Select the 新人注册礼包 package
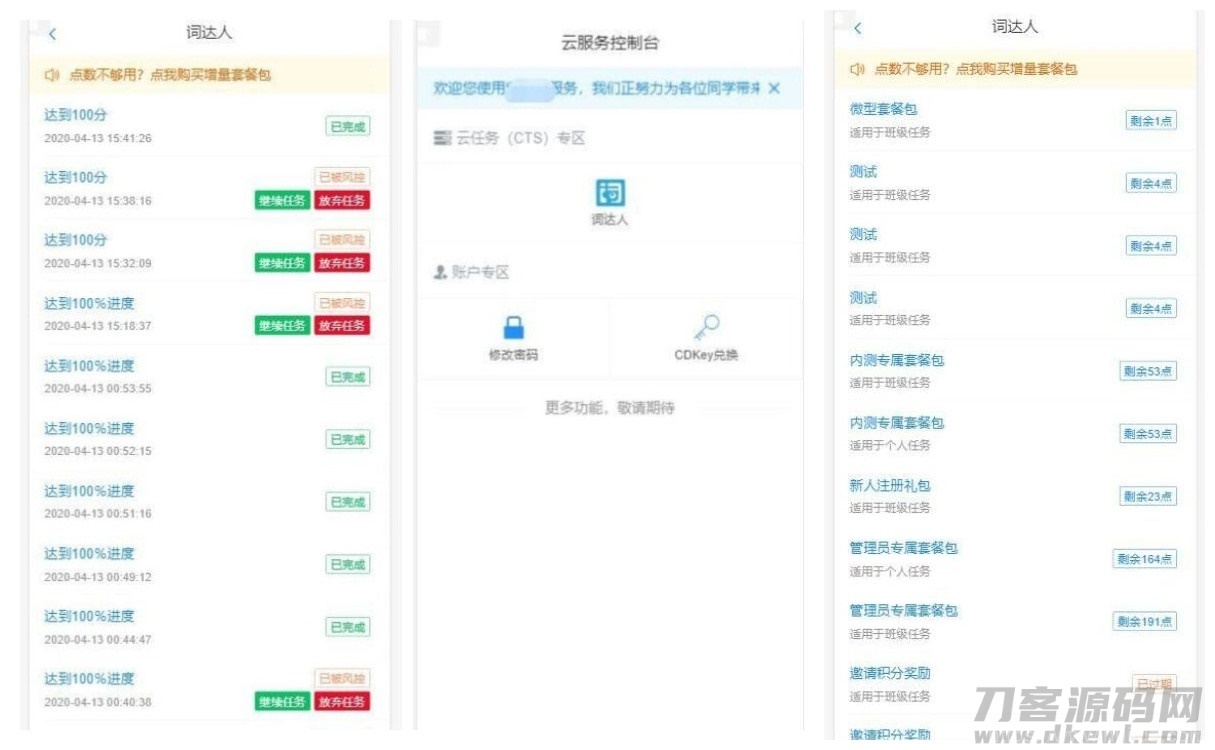 (890, 485)
